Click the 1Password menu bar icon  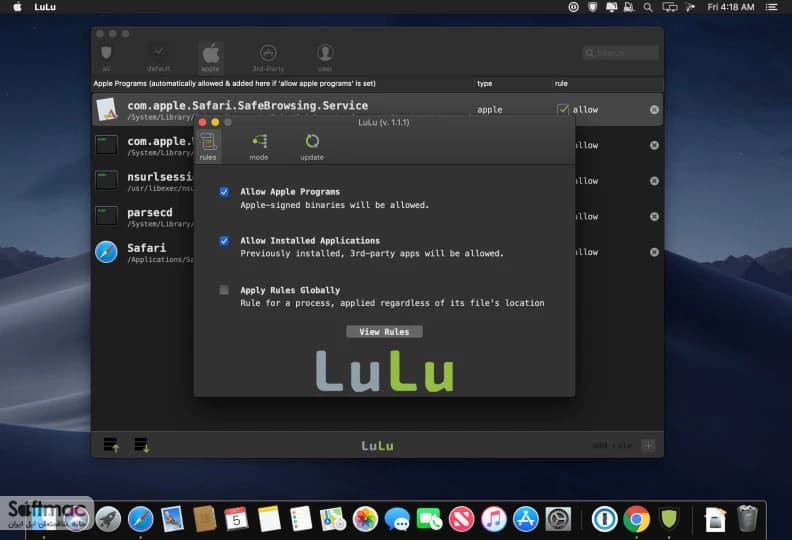[573, 7]
